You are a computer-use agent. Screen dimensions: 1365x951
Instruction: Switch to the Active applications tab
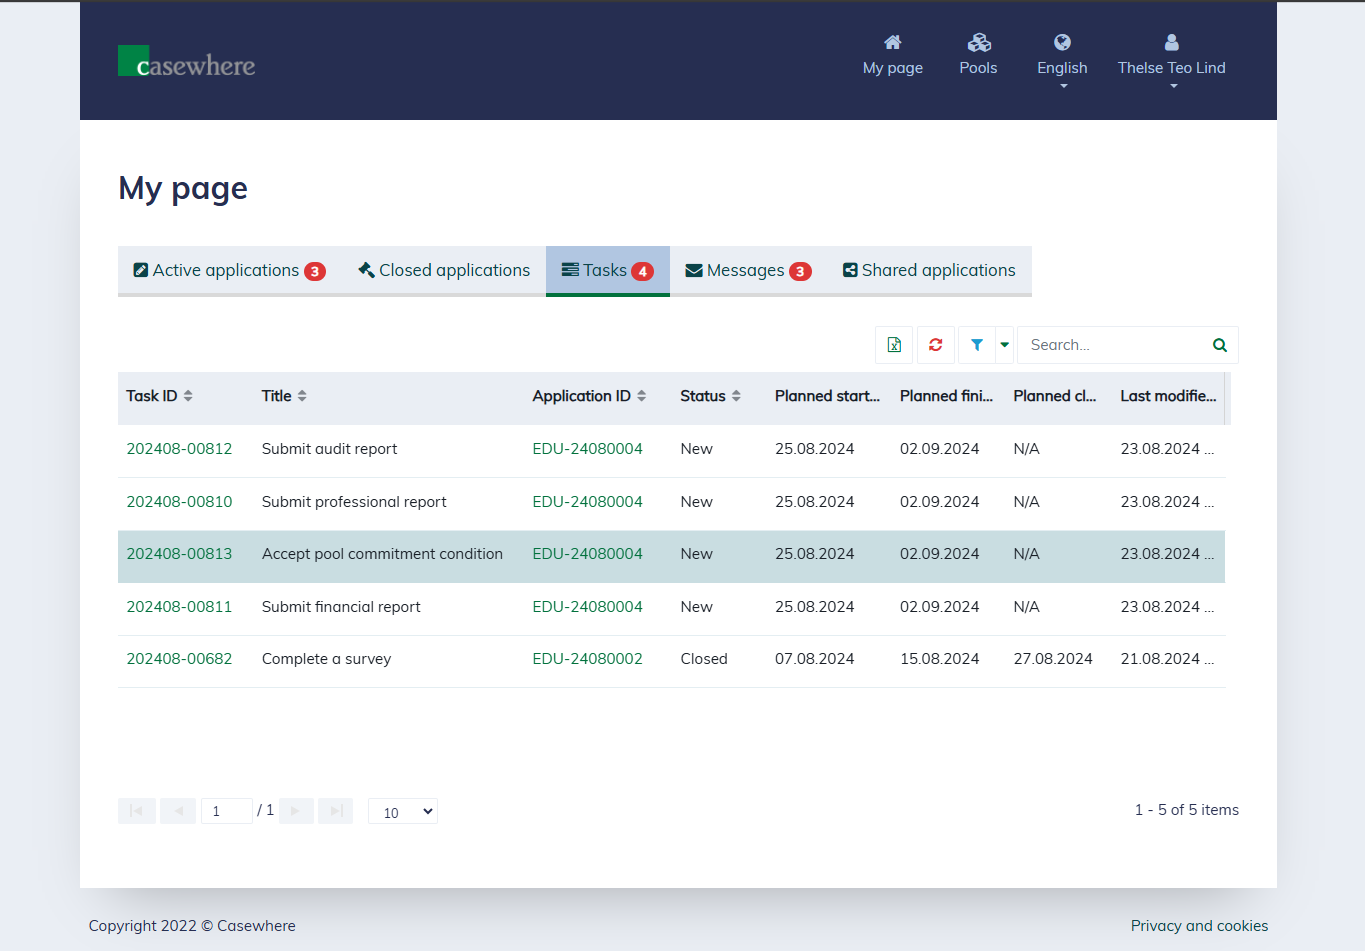pos(229,271)
